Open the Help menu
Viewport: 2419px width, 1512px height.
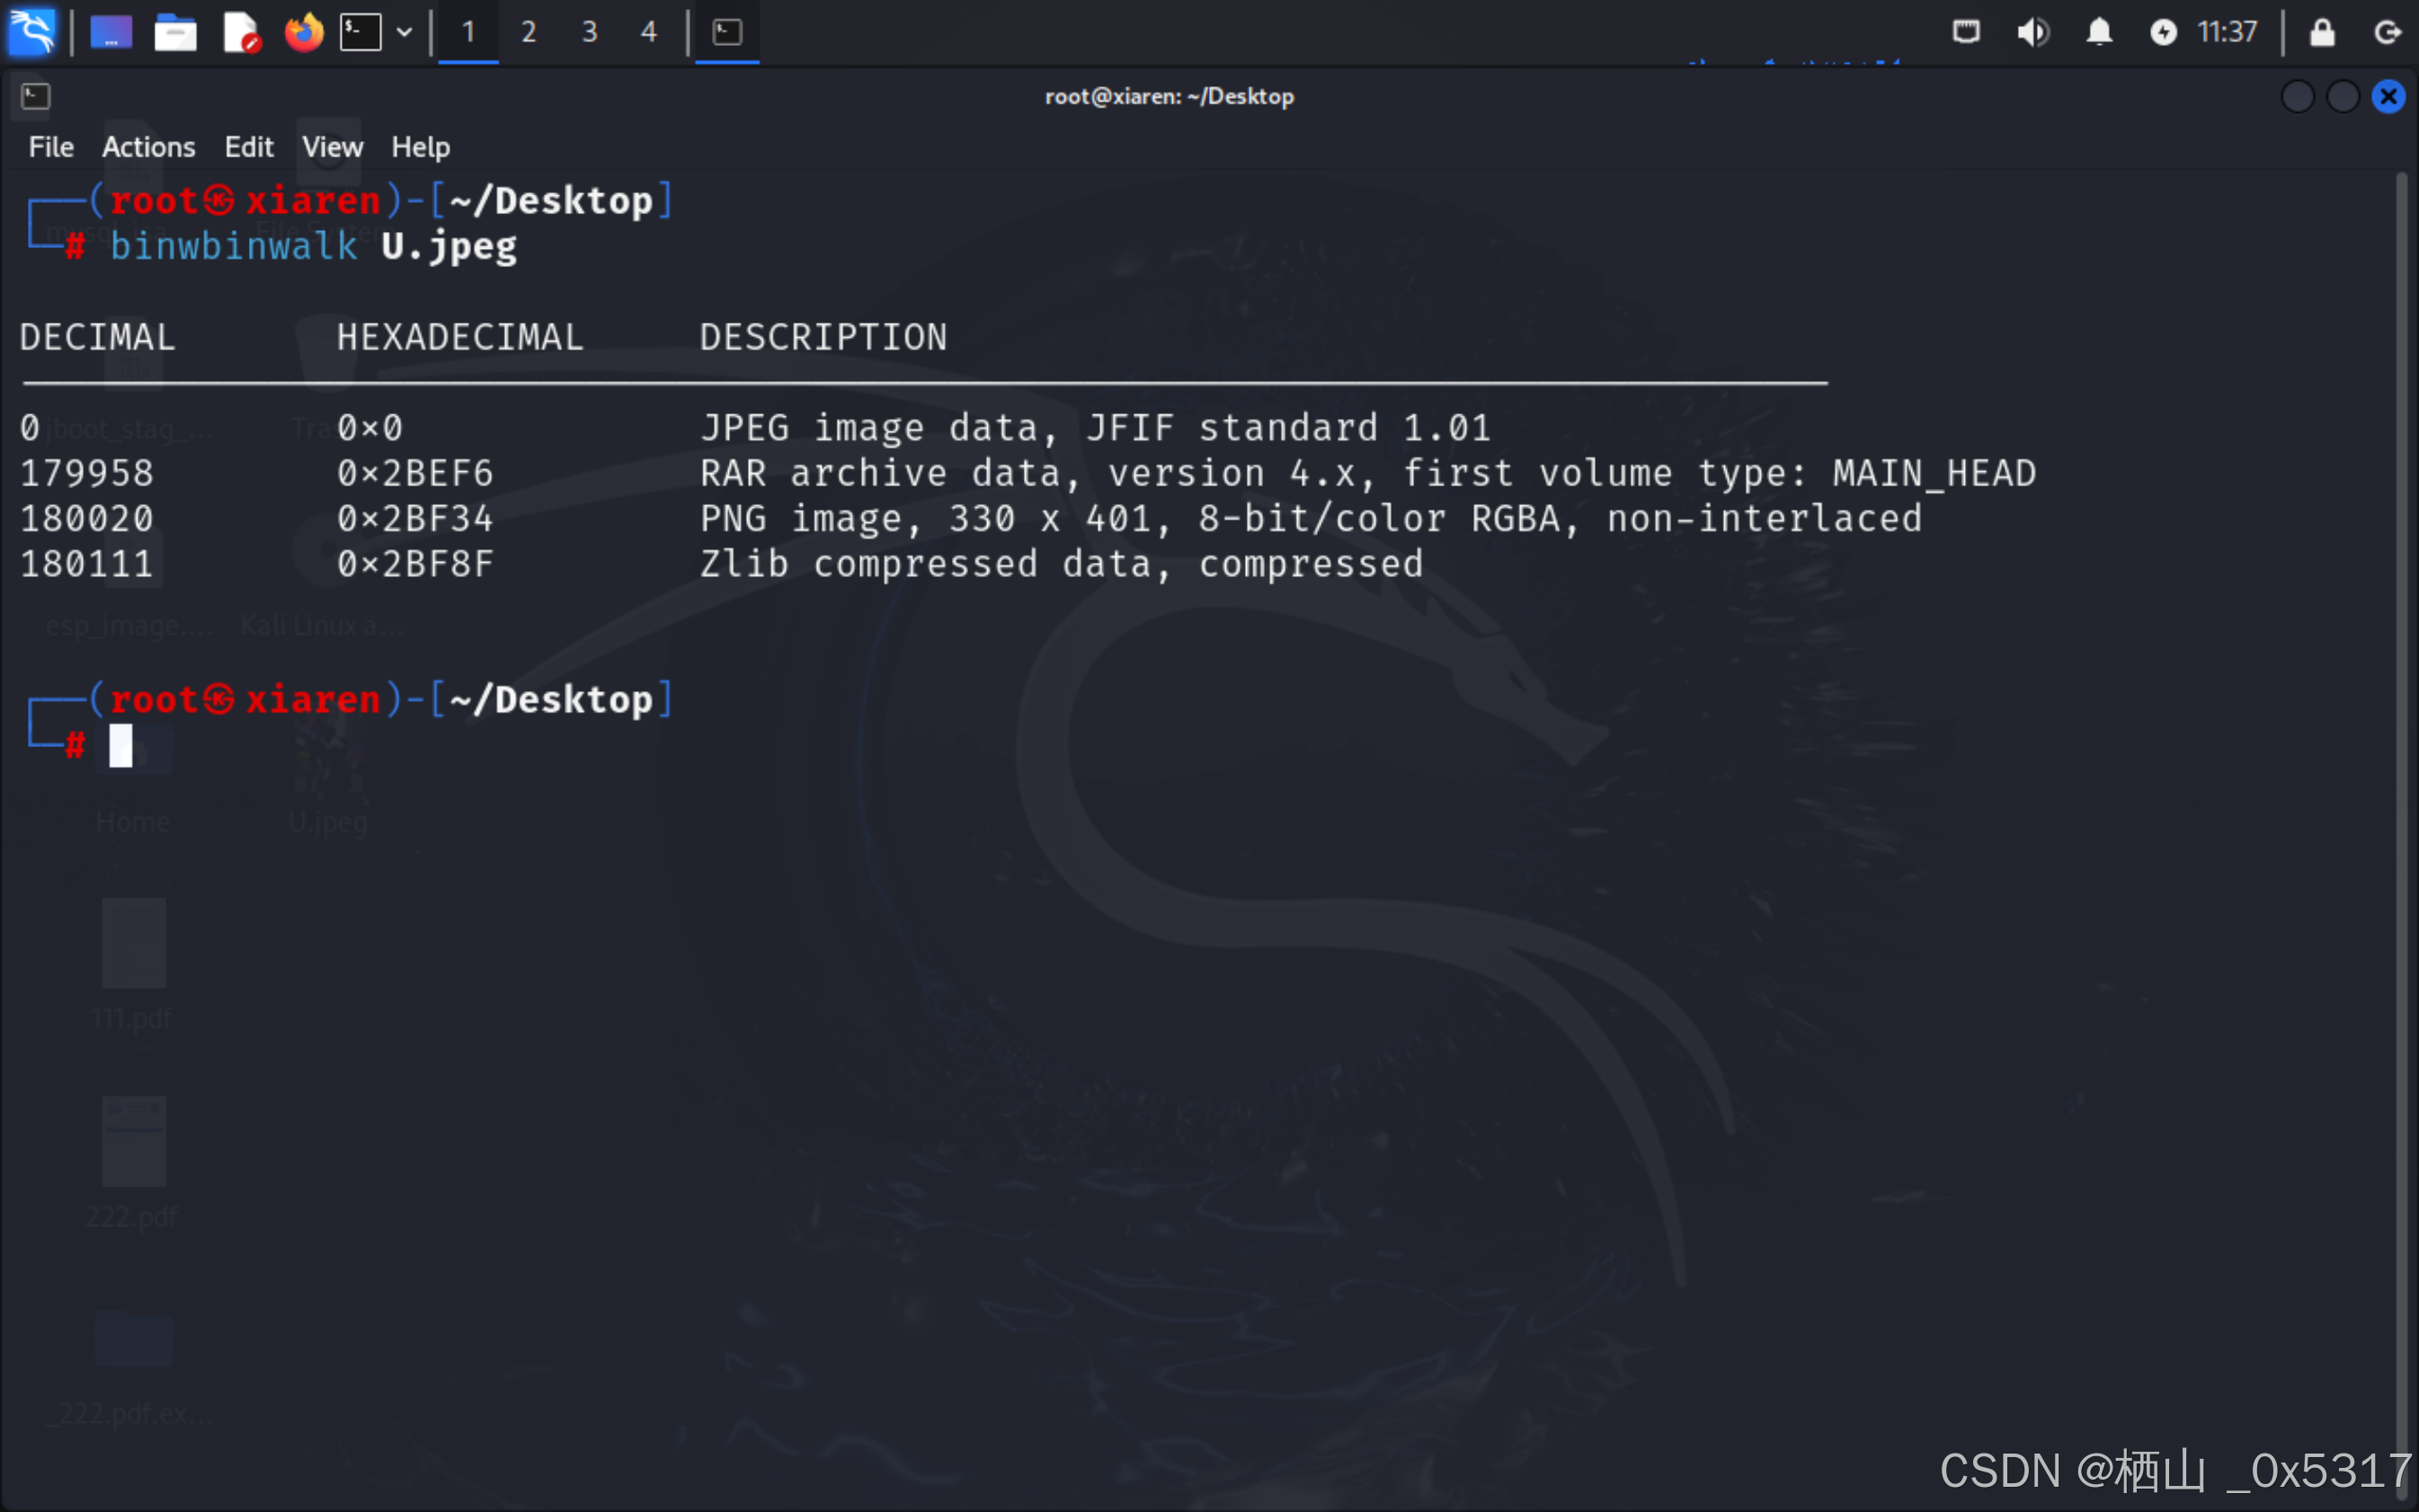tap(420, 147)
